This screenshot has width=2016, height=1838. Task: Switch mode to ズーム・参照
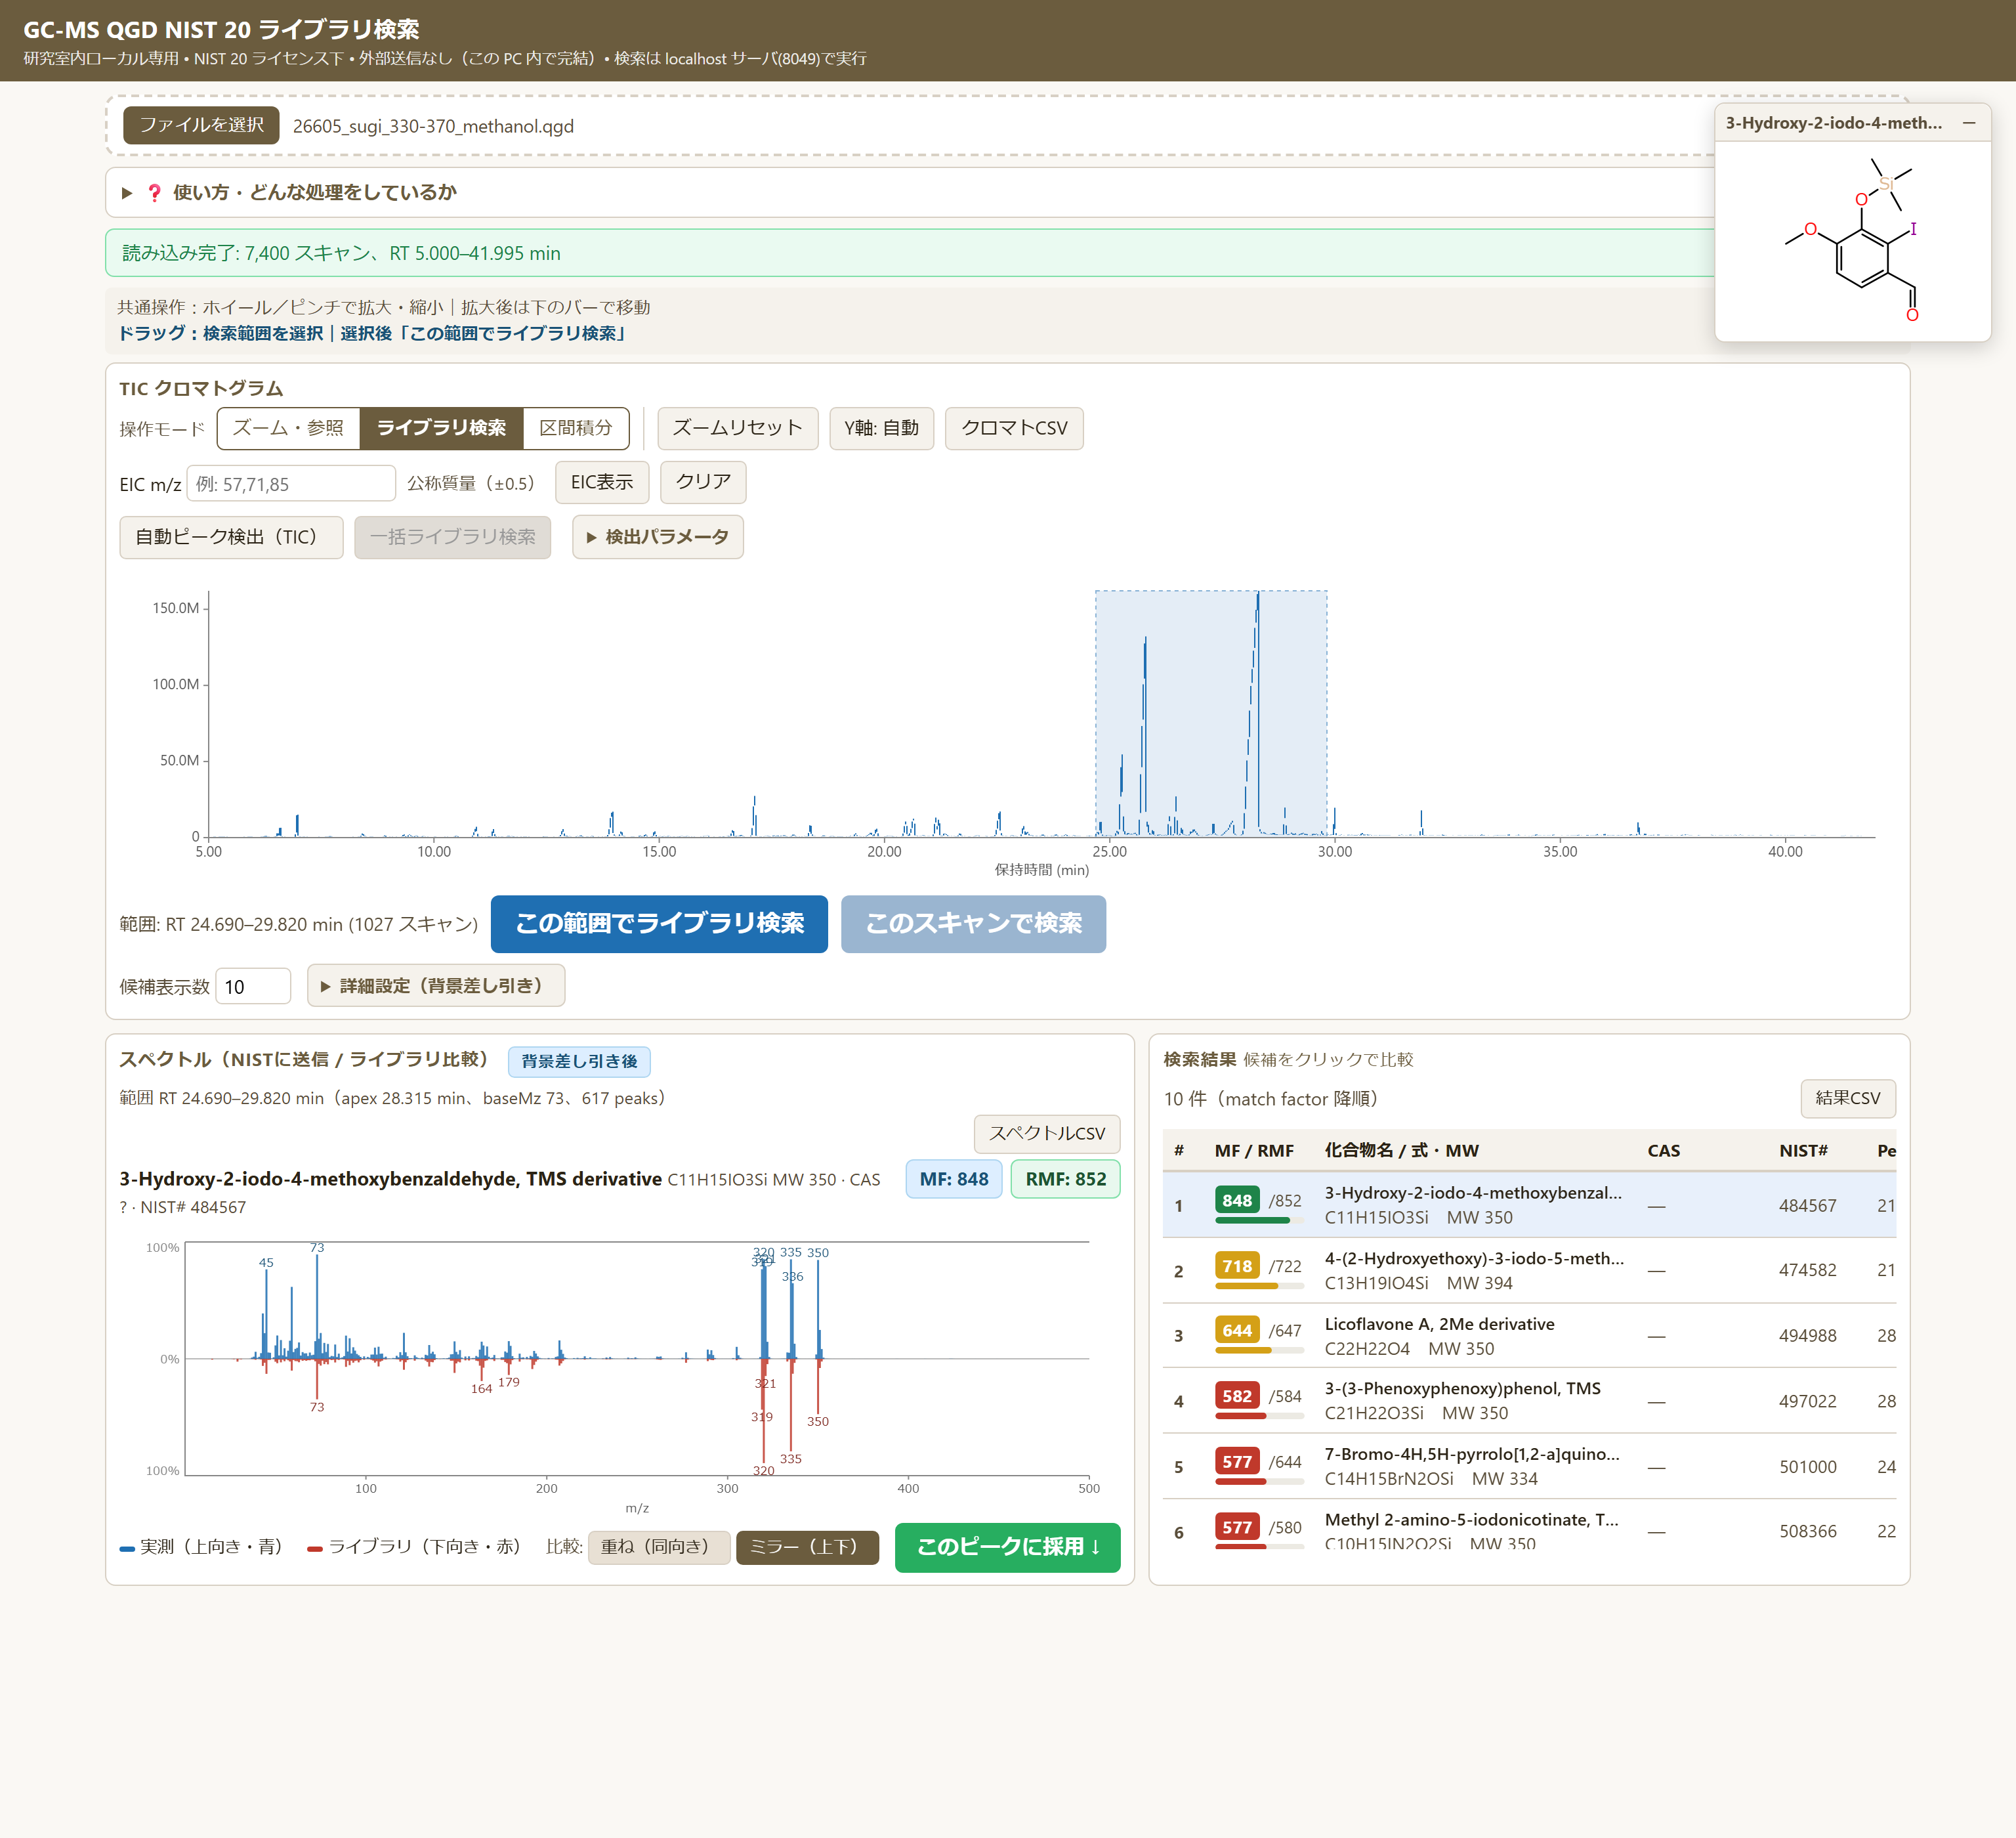tap(288, 428)
